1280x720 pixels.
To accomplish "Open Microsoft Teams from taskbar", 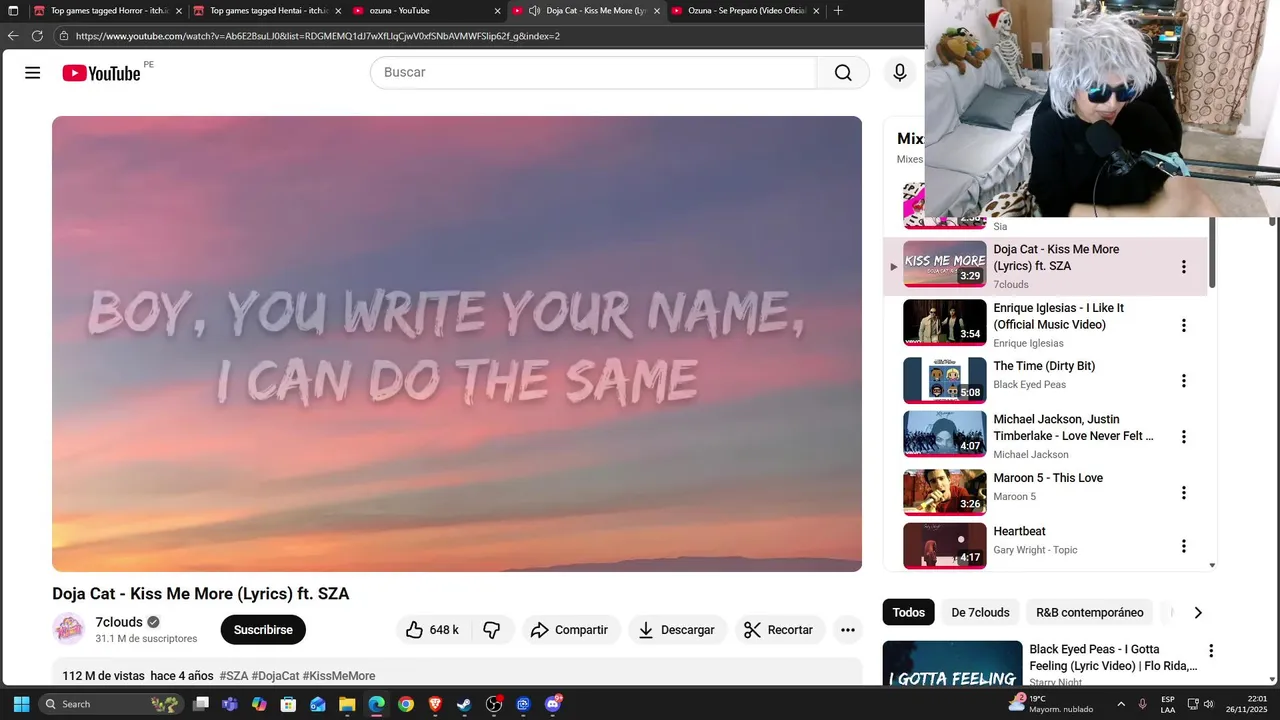I will 230,704.
